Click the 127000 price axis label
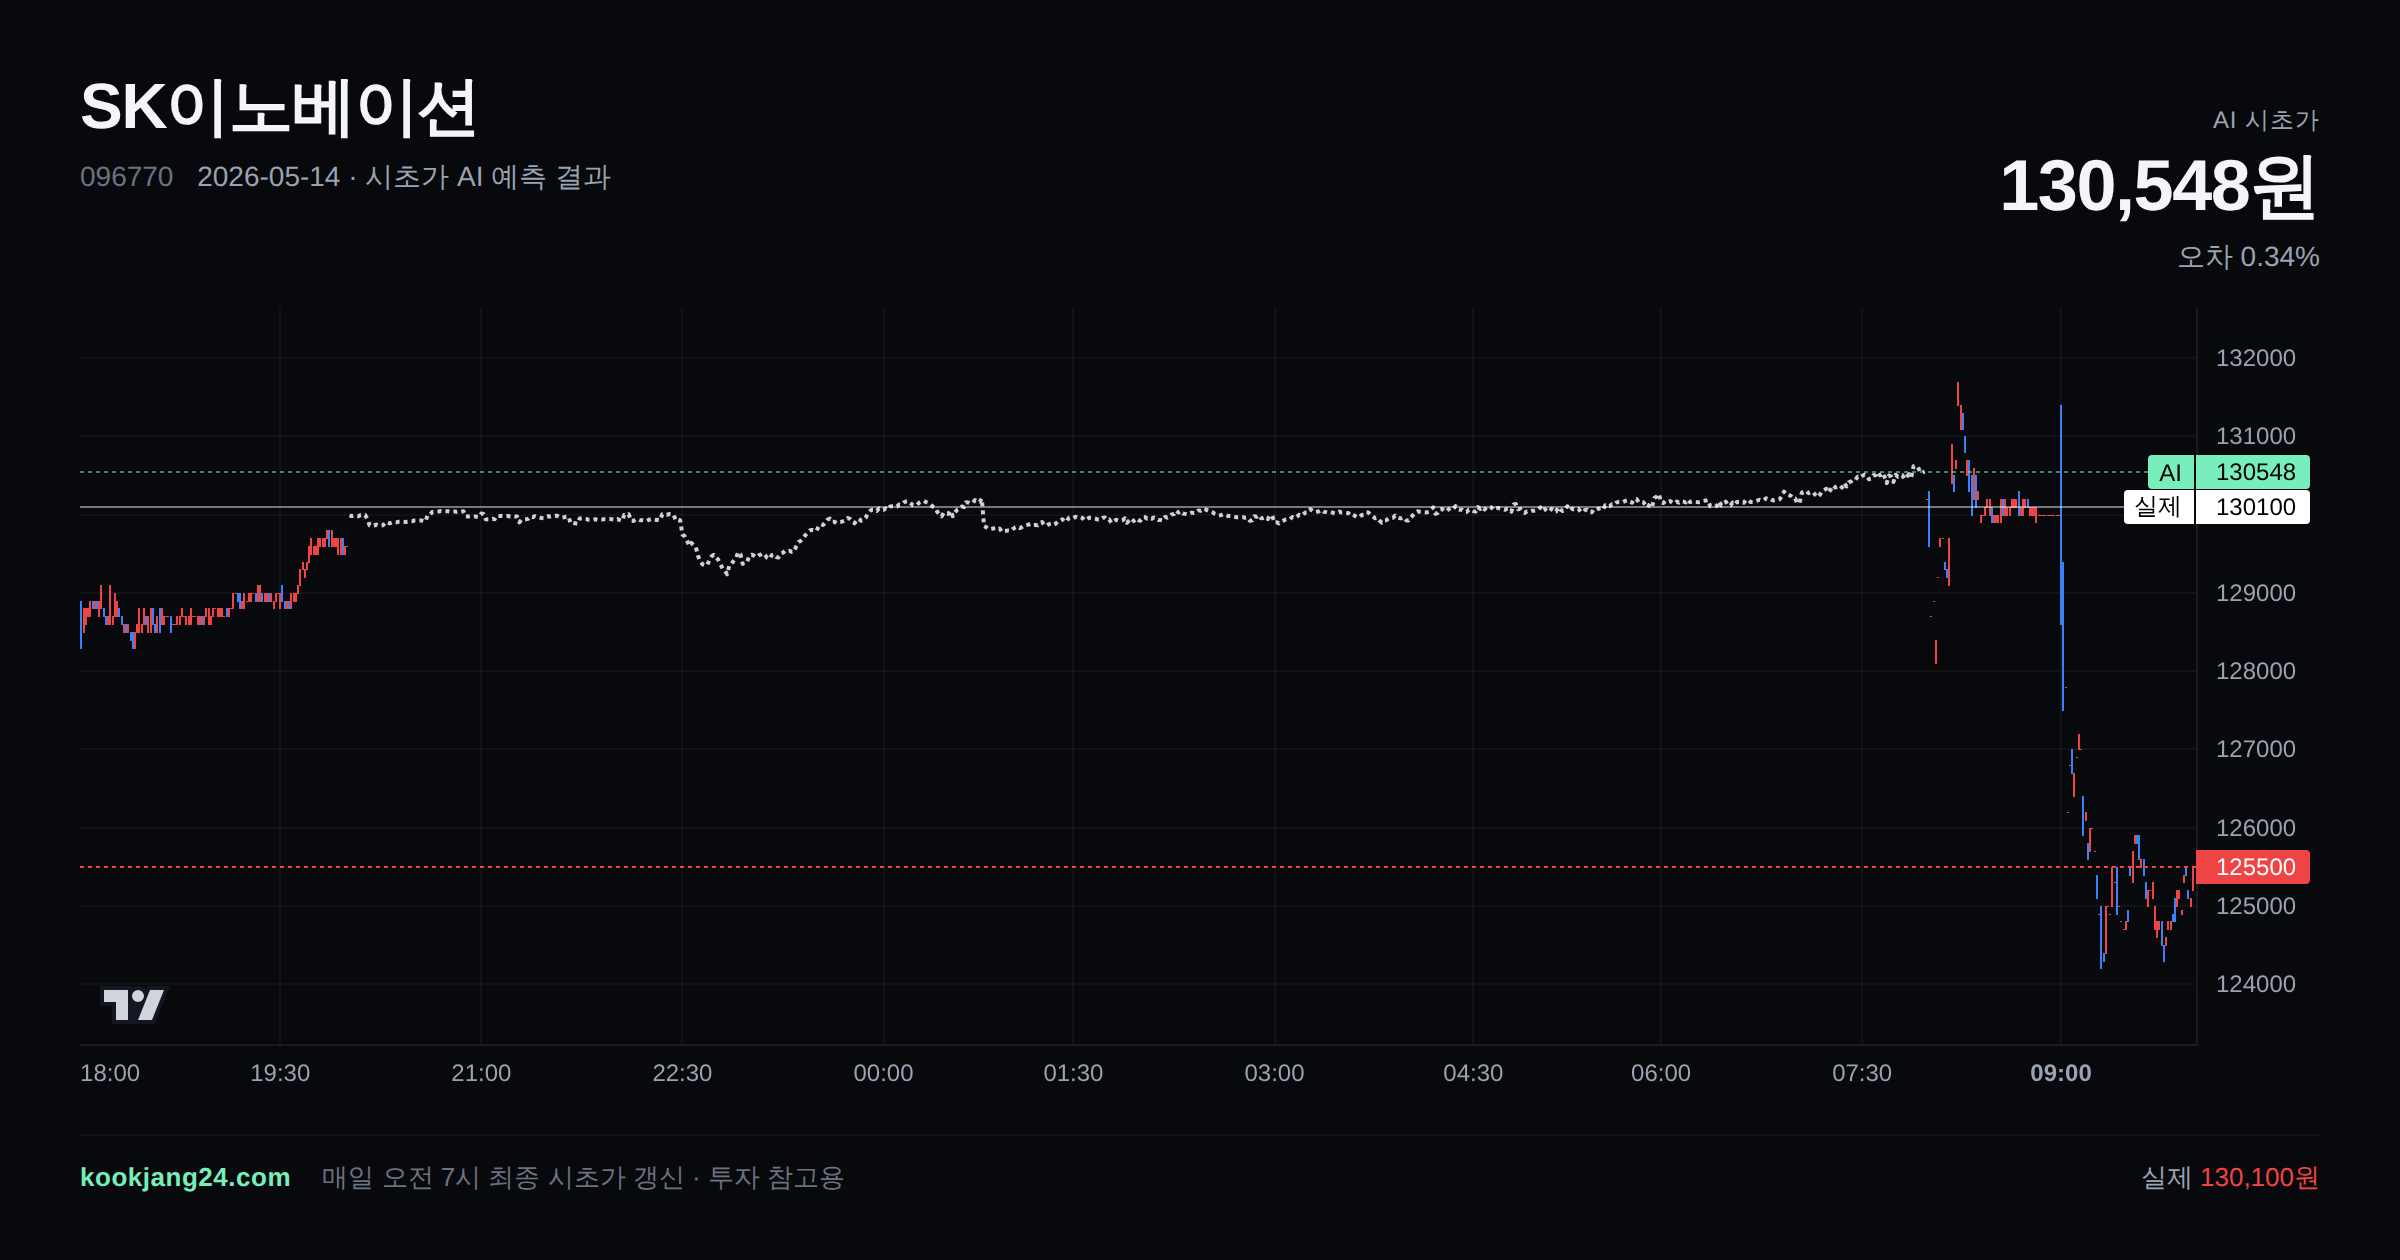This screenshot has height=1260, width=2400. [2256, 749]
